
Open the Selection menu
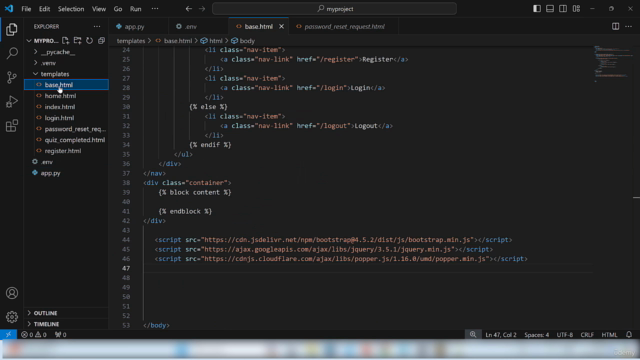click(x=71, y=9)
